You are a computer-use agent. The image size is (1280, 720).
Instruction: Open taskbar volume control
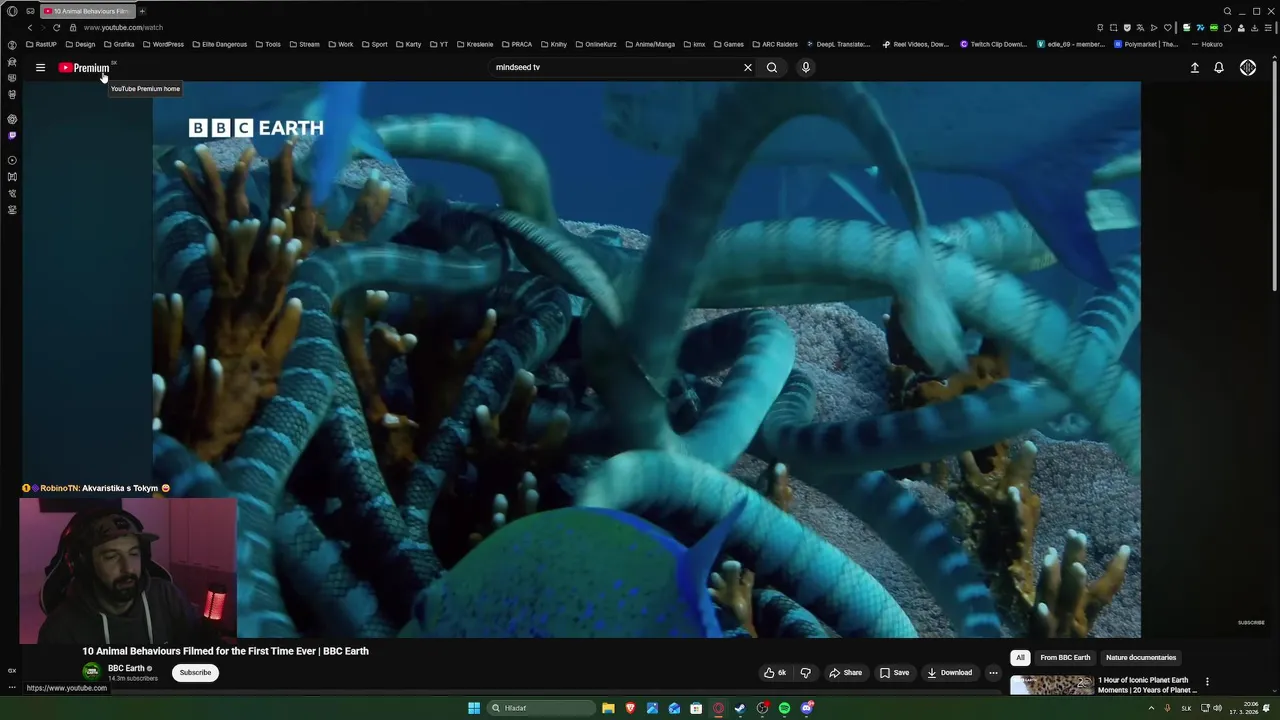(x=1217, y=708)
